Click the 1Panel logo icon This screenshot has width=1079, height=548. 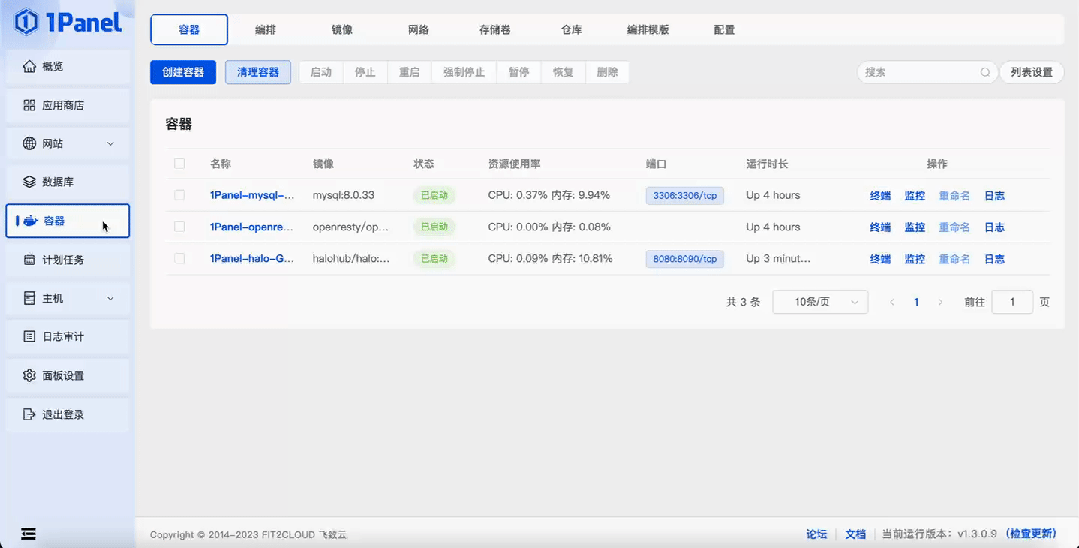point(25,22)
